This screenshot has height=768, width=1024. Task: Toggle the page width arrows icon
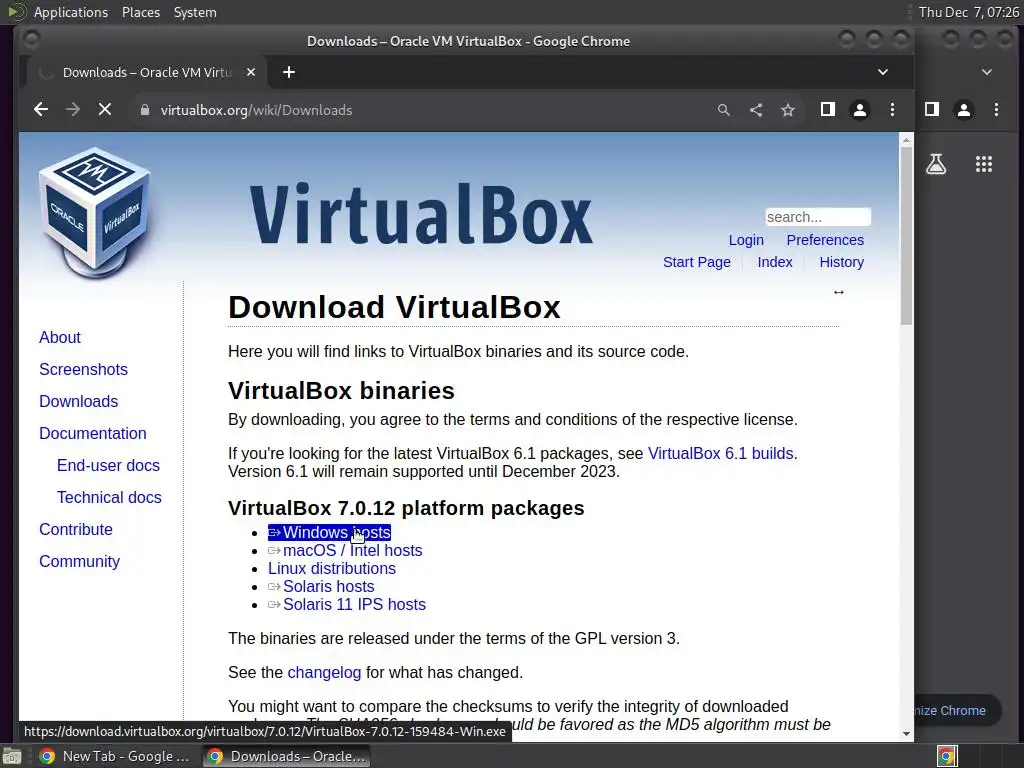tap(839, 292)
